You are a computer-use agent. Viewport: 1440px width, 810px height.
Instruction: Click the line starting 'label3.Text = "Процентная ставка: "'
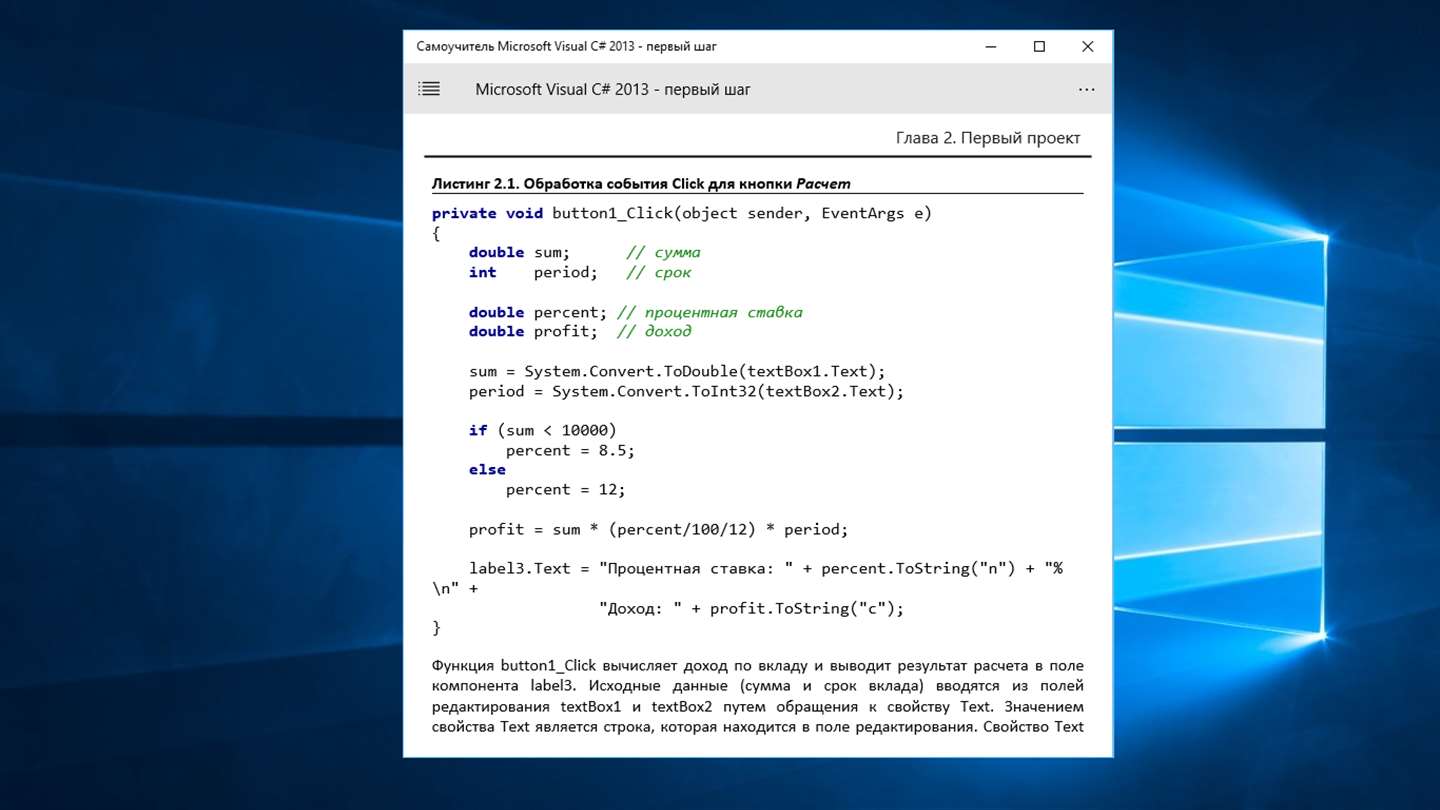[x=766, y=568]
